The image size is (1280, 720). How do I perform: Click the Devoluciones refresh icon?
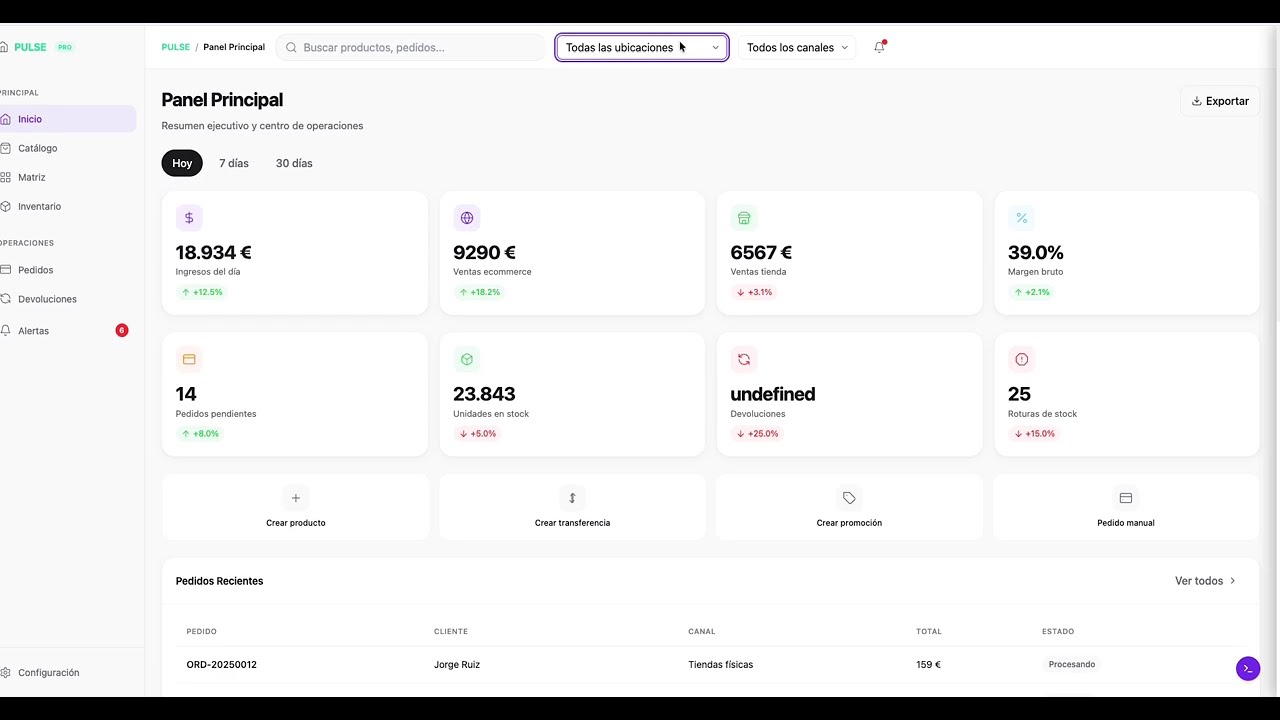click(6, 299)
